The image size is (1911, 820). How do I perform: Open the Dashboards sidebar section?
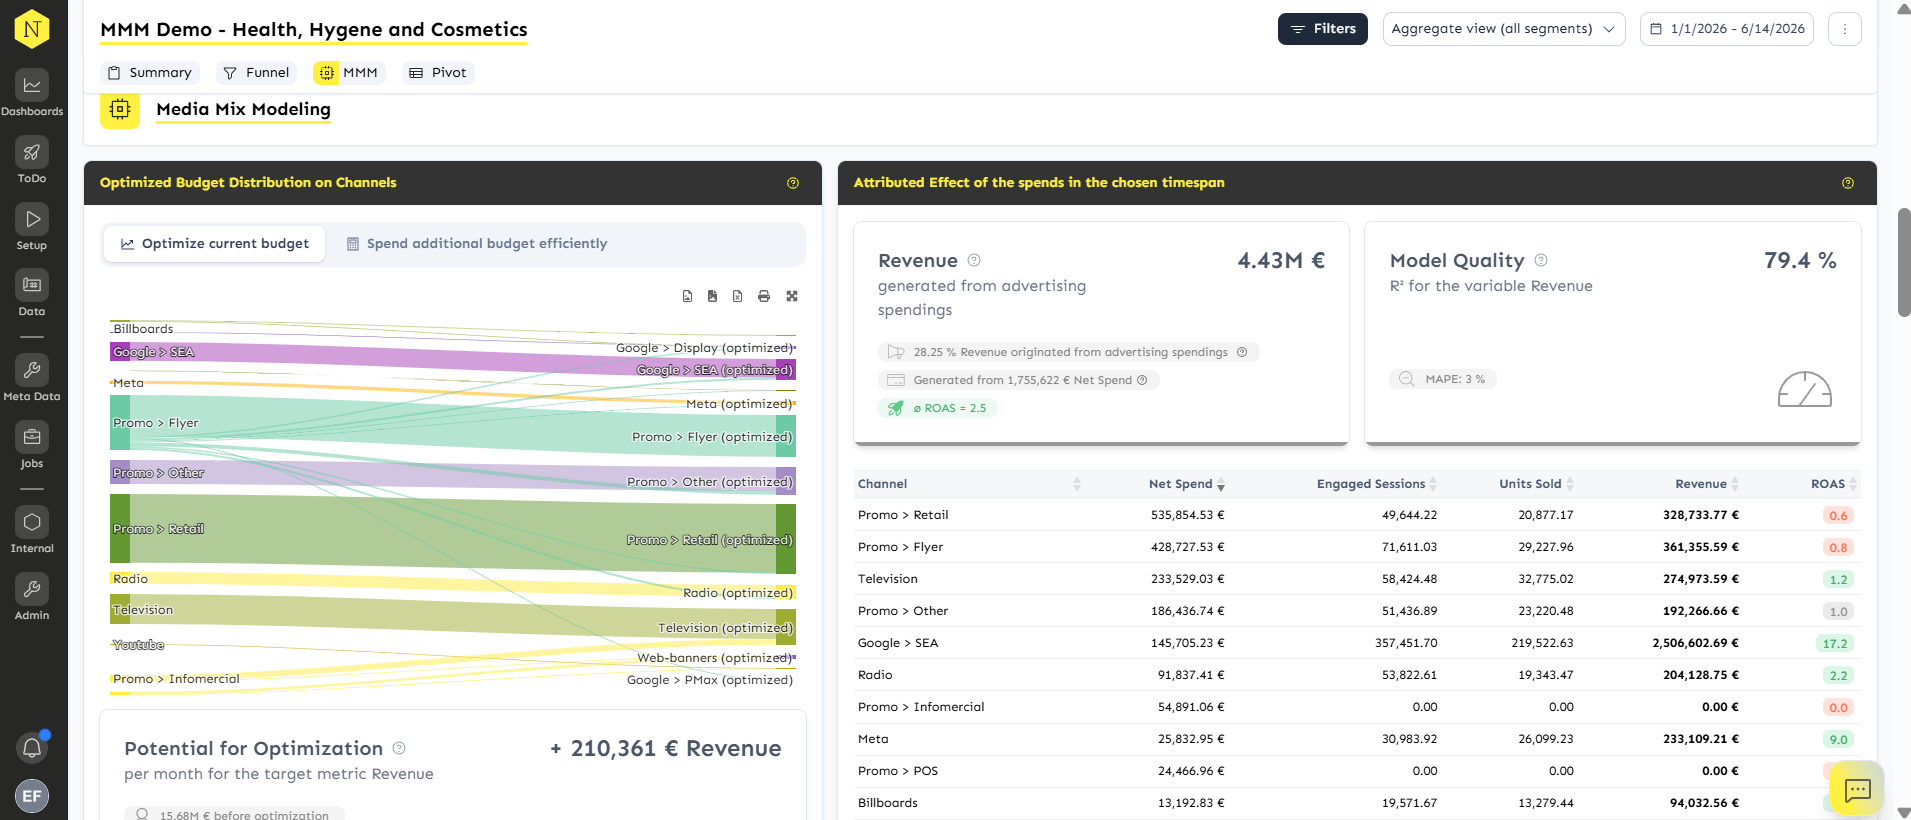click(x=32, y=94)
